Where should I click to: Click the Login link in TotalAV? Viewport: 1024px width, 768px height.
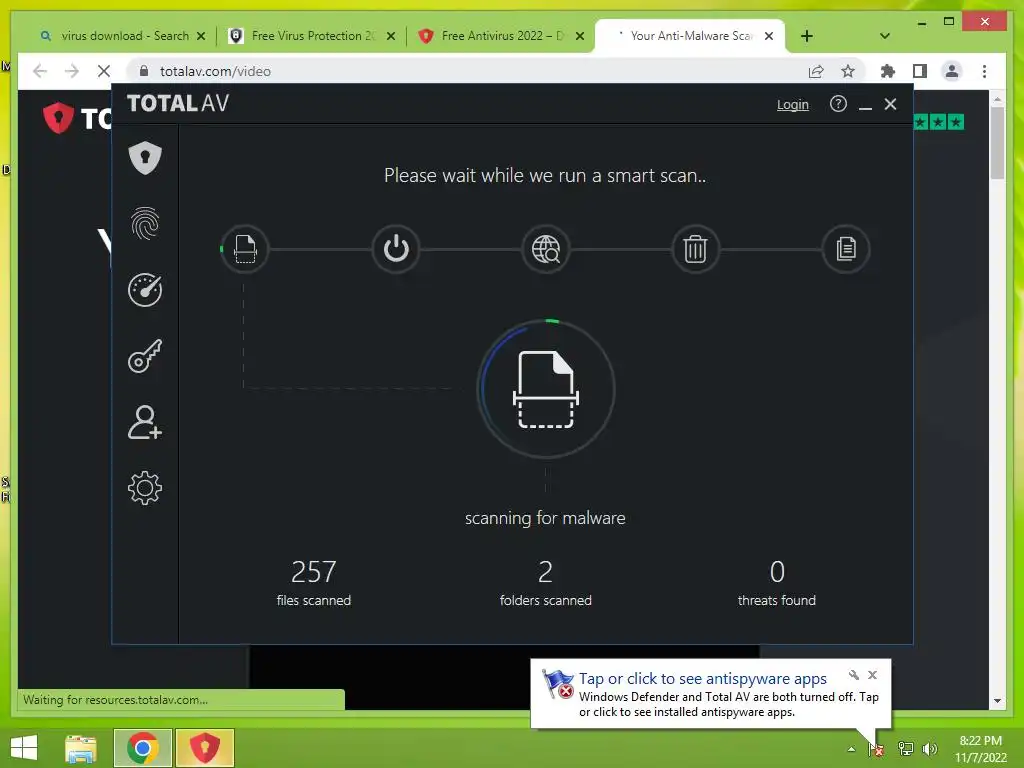(x=793, y=104)
